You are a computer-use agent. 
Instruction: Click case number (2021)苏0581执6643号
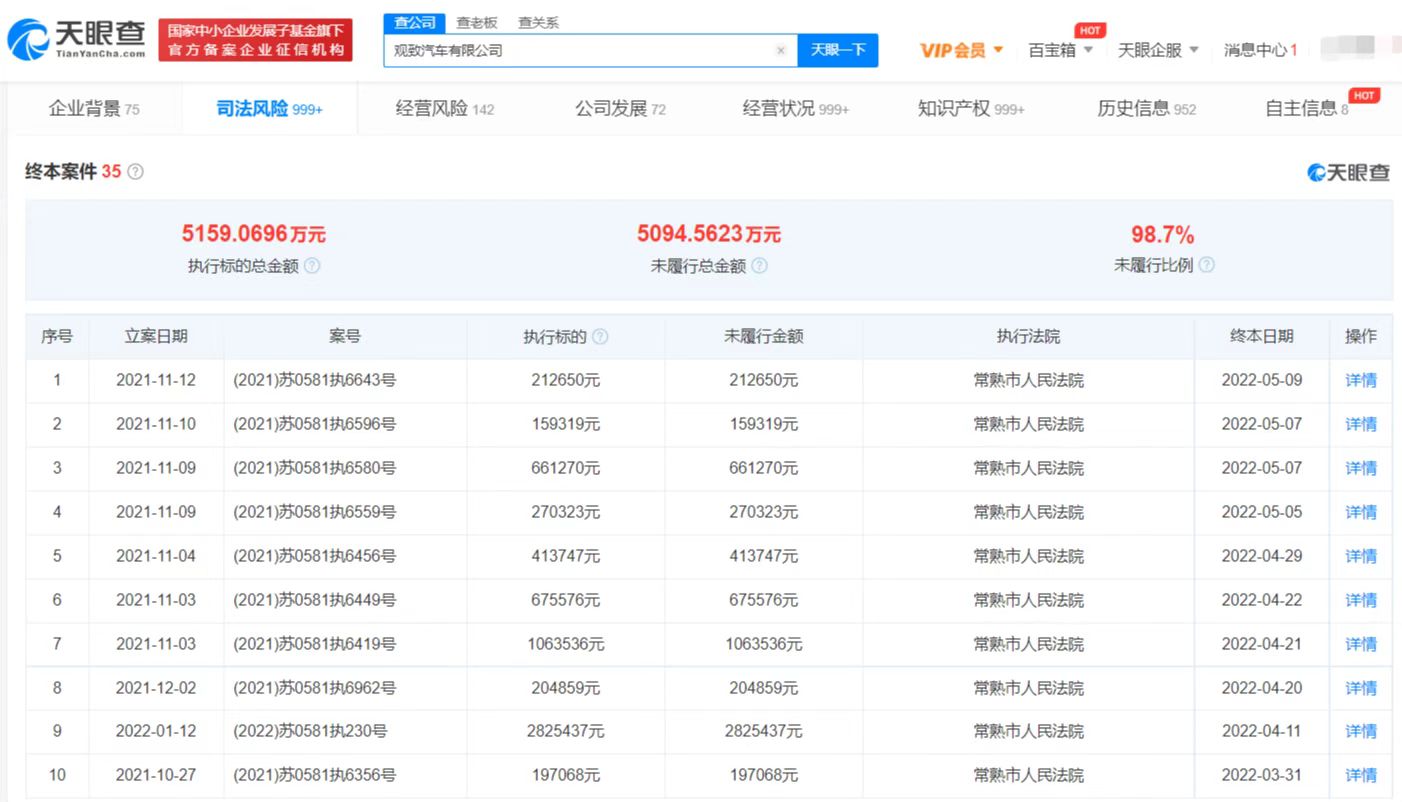pos(314,380)
